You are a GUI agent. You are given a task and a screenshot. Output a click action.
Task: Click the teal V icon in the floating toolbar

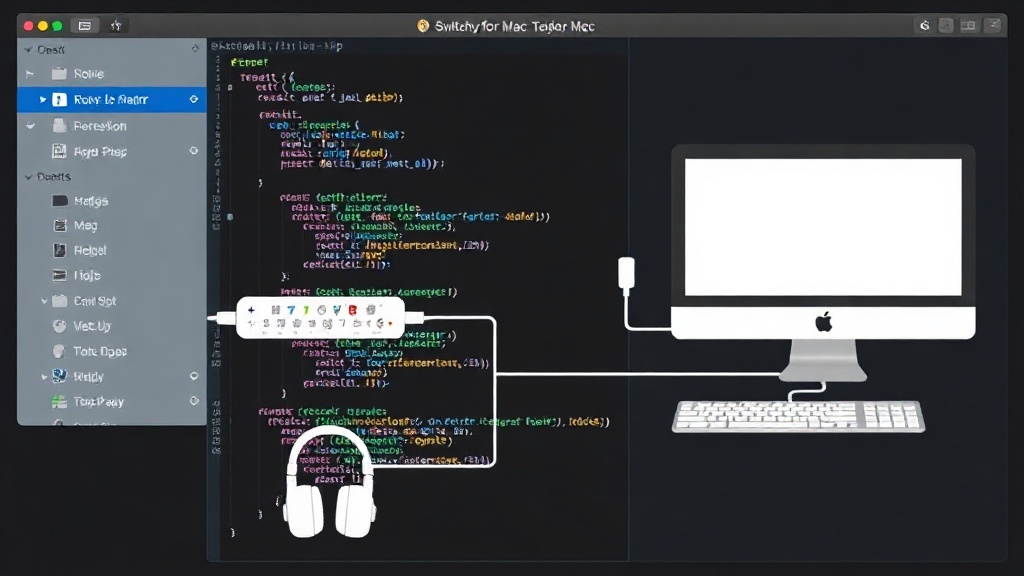coord(336,310)
